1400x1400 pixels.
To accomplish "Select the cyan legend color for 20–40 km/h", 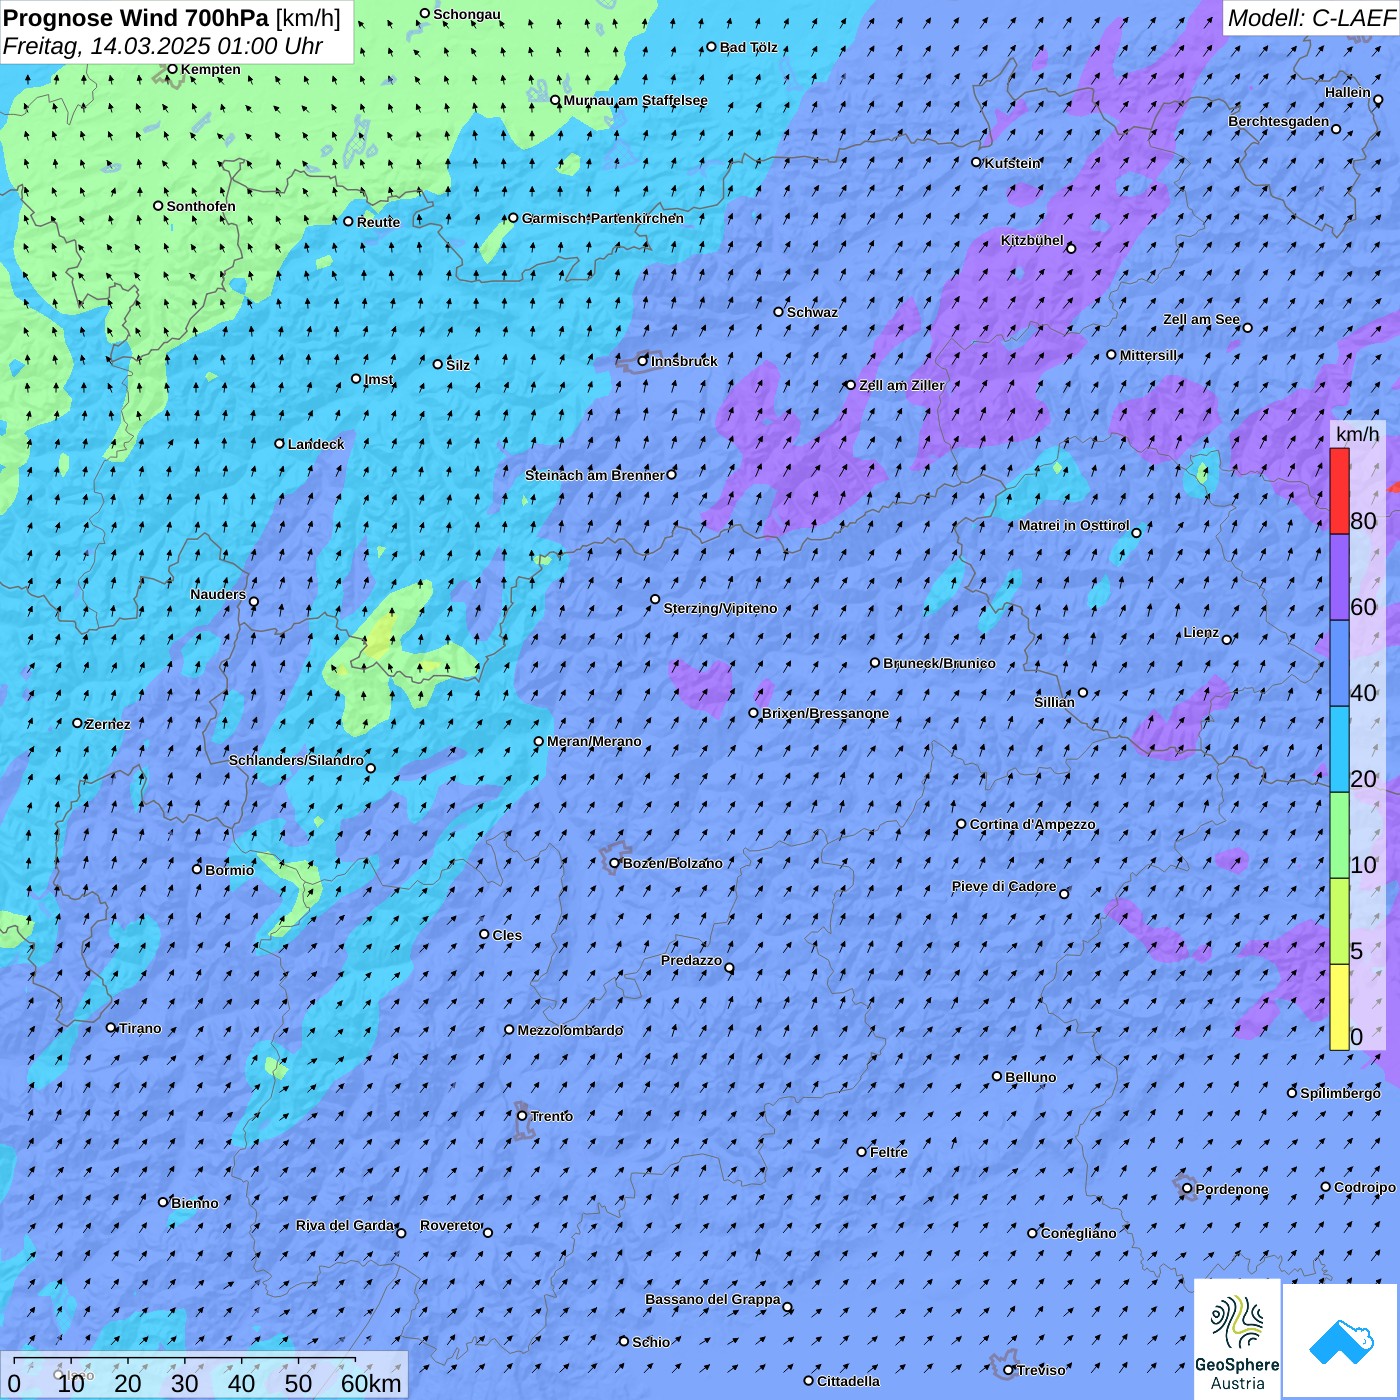I will (1339, 750).
